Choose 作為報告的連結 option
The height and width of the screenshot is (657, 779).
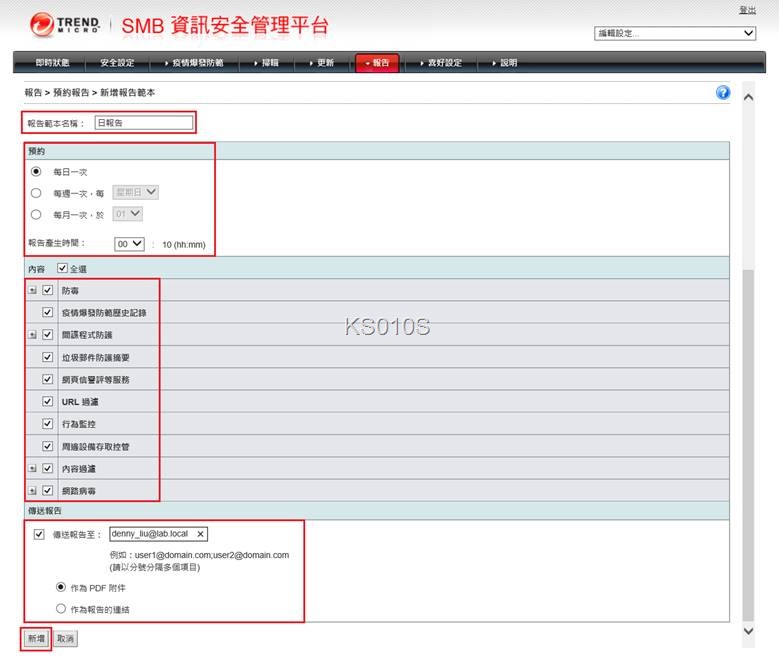(61, 609)
